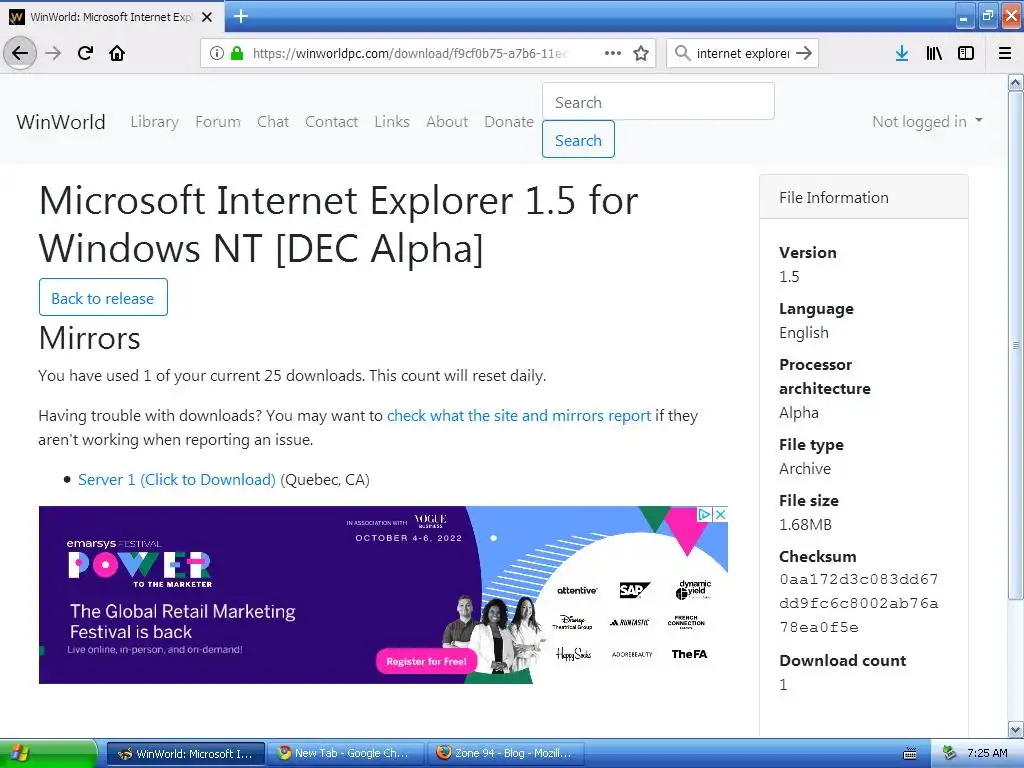Click the tray icon next to the clock
This screenshot has width=1024, height=768.
point(950,754)
